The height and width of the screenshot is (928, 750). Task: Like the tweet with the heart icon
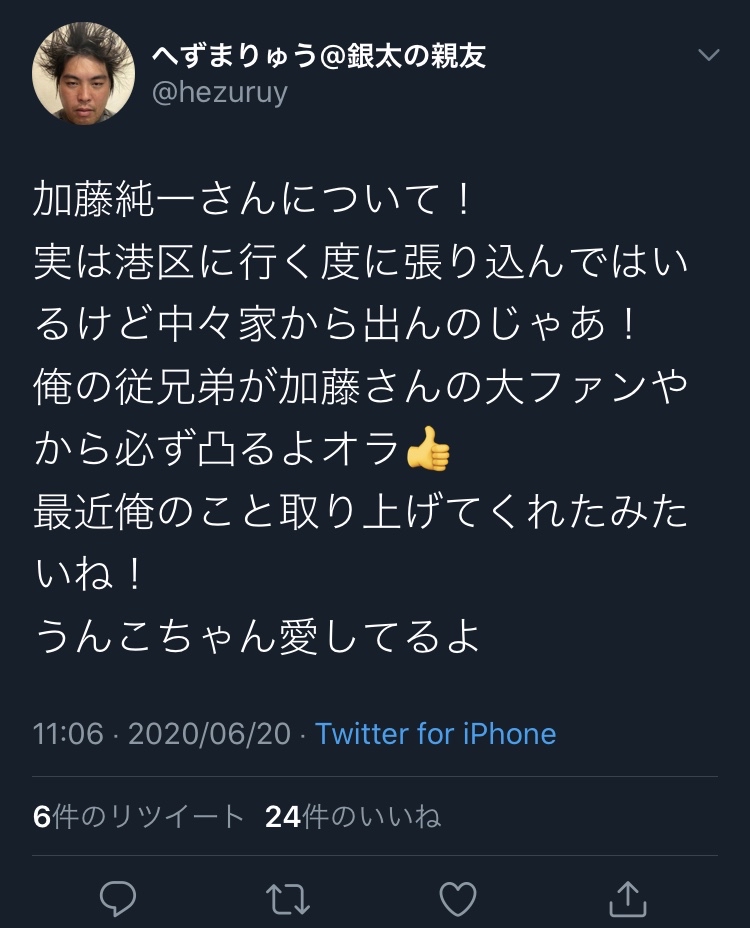tap(458, 898)
